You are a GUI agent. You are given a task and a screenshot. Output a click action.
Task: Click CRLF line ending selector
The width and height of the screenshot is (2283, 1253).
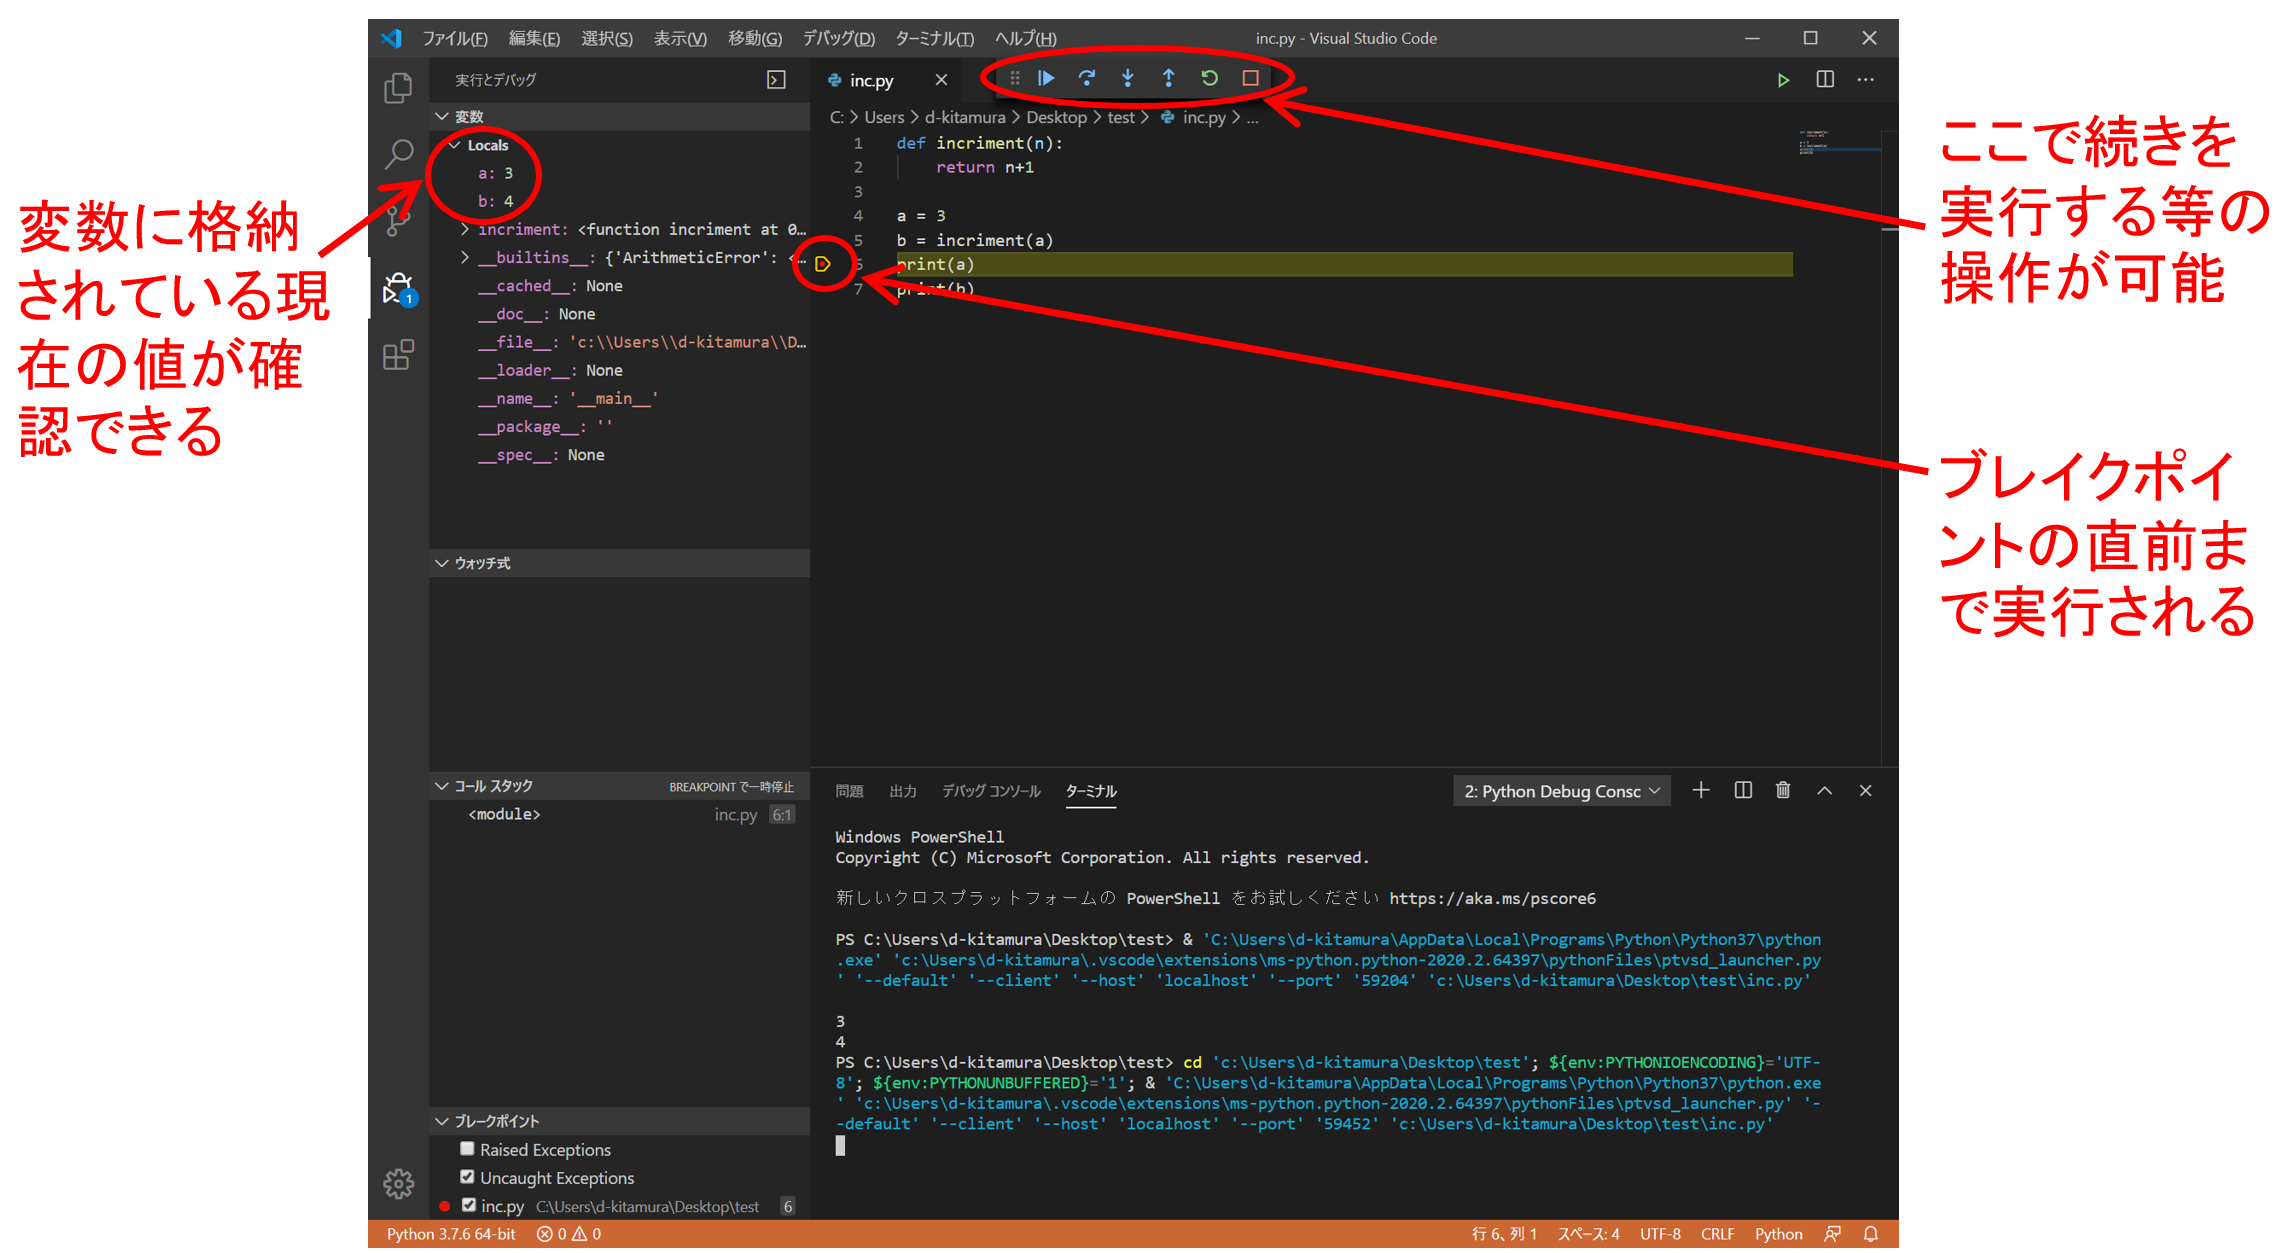pyautogui.click(x=1717, y=1234)
